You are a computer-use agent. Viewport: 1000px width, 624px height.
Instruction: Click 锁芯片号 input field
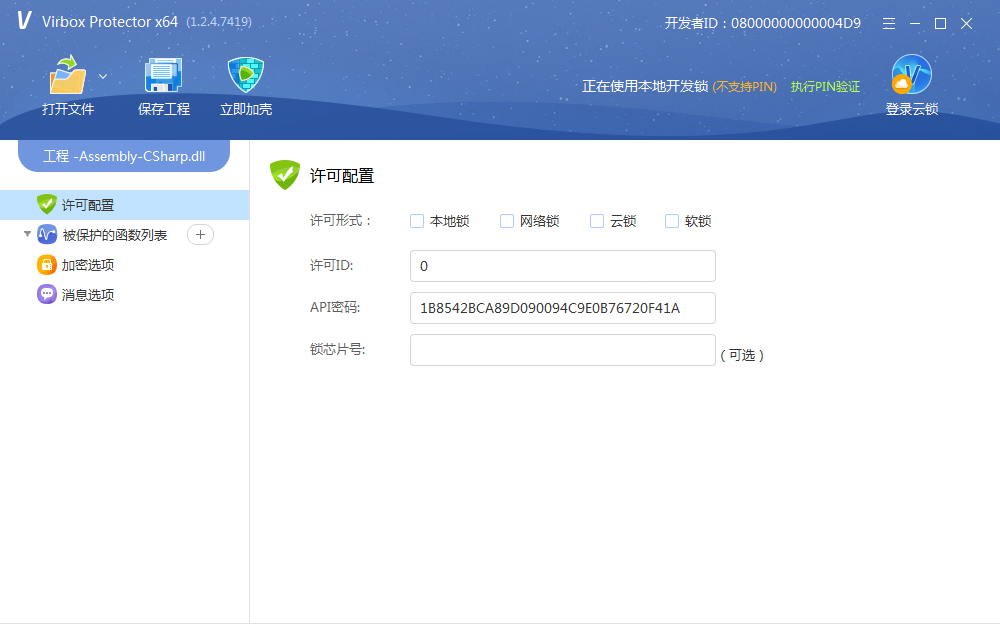(562, 350)
